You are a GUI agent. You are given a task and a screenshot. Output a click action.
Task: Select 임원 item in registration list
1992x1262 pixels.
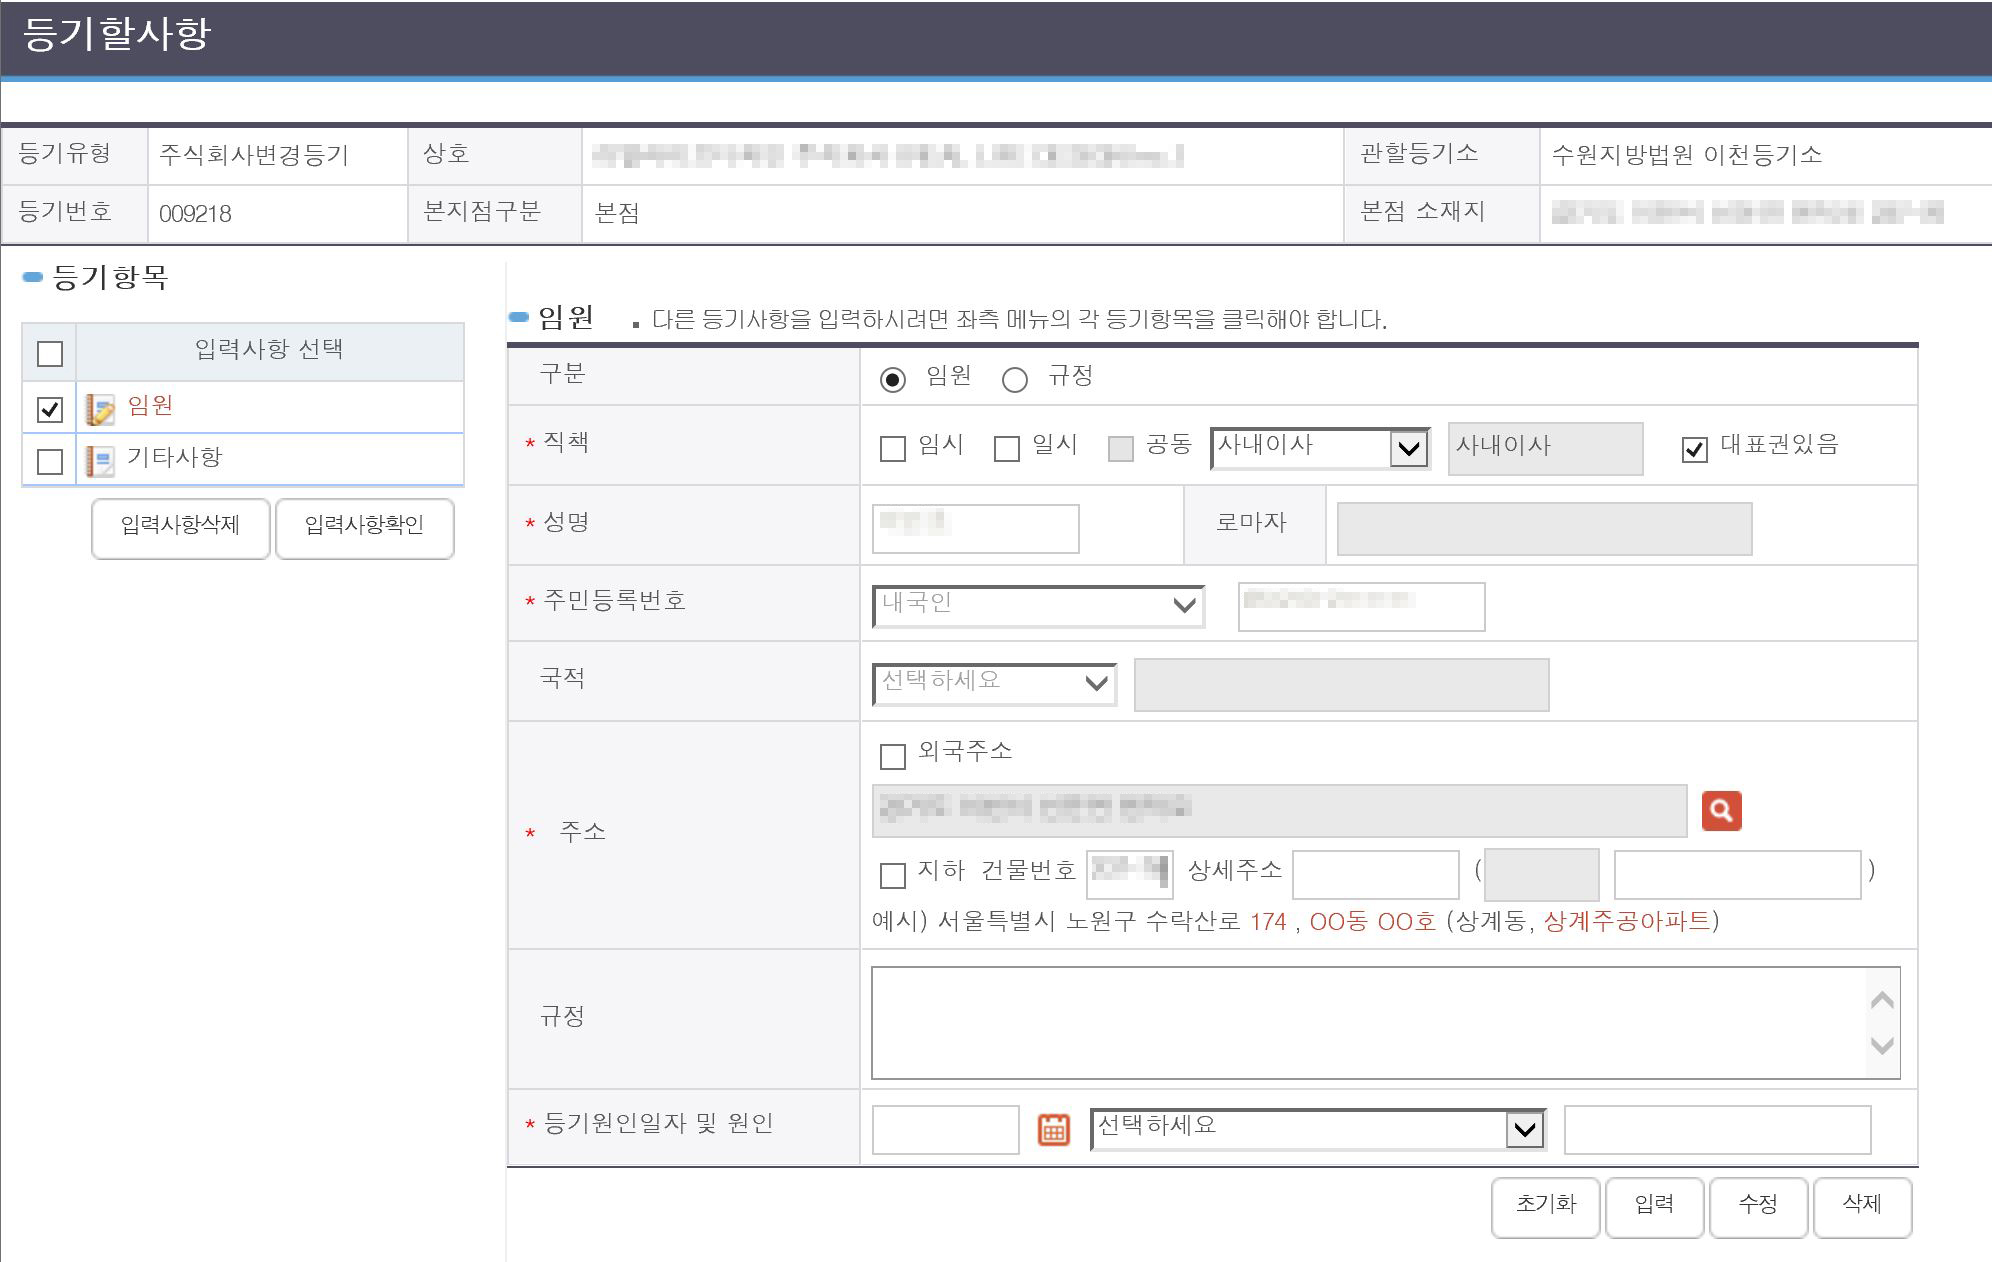[x=151, y=405]
